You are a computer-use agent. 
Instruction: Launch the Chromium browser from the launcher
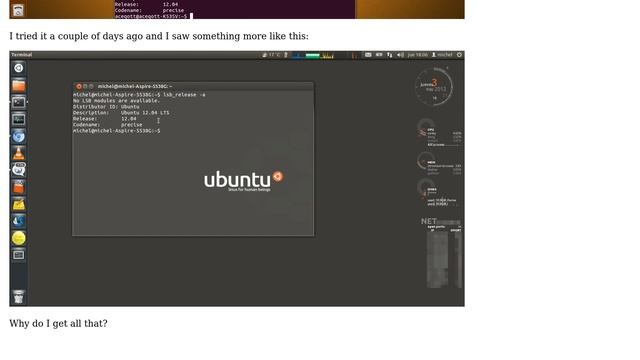pyautogui.click(x=18, y=136)
